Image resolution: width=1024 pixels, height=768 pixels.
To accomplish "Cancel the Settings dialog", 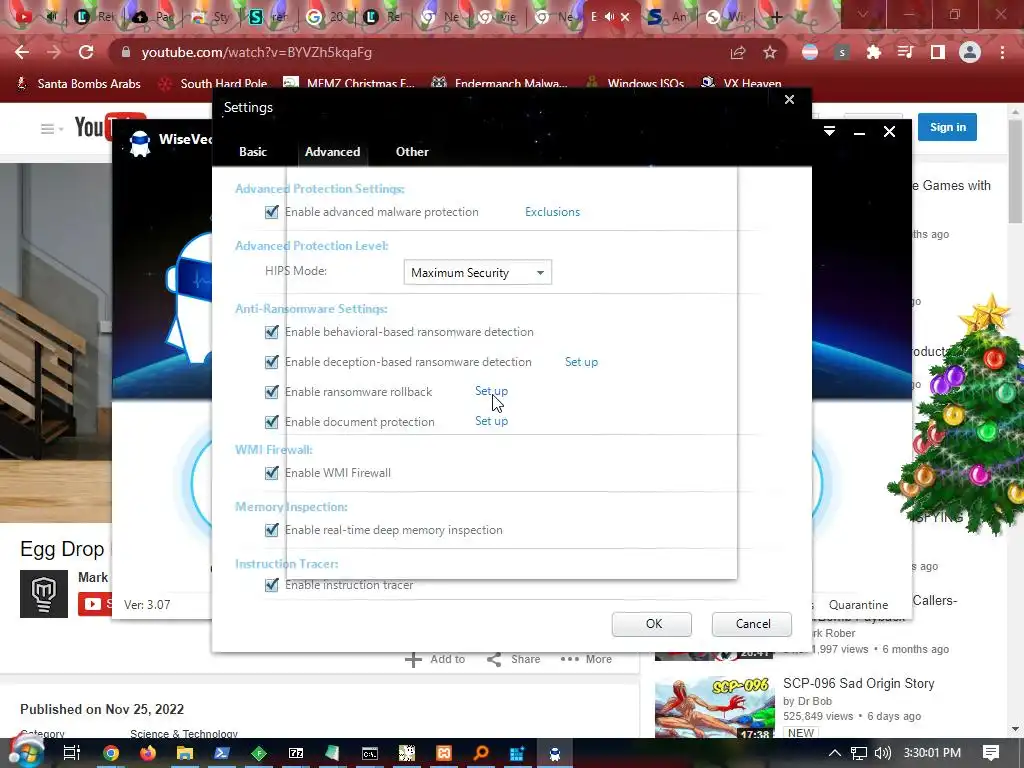I will coord(752,624).
